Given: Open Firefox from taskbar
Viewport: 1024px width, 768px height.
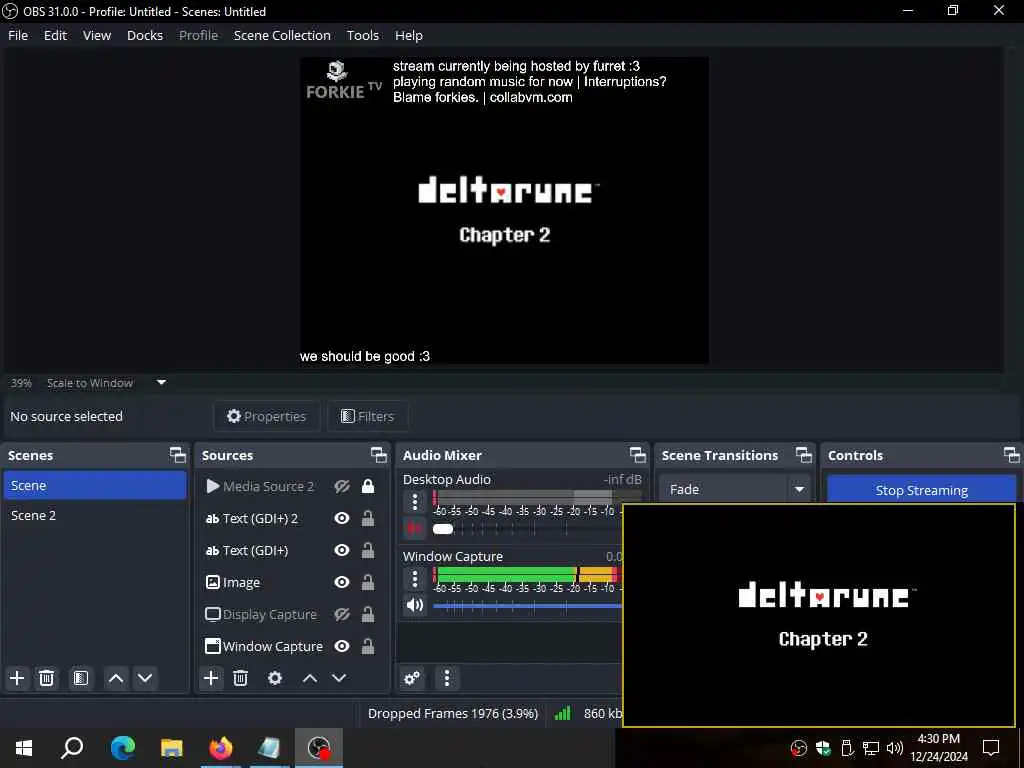Looking at the screenshot, I should click(221, 748).
